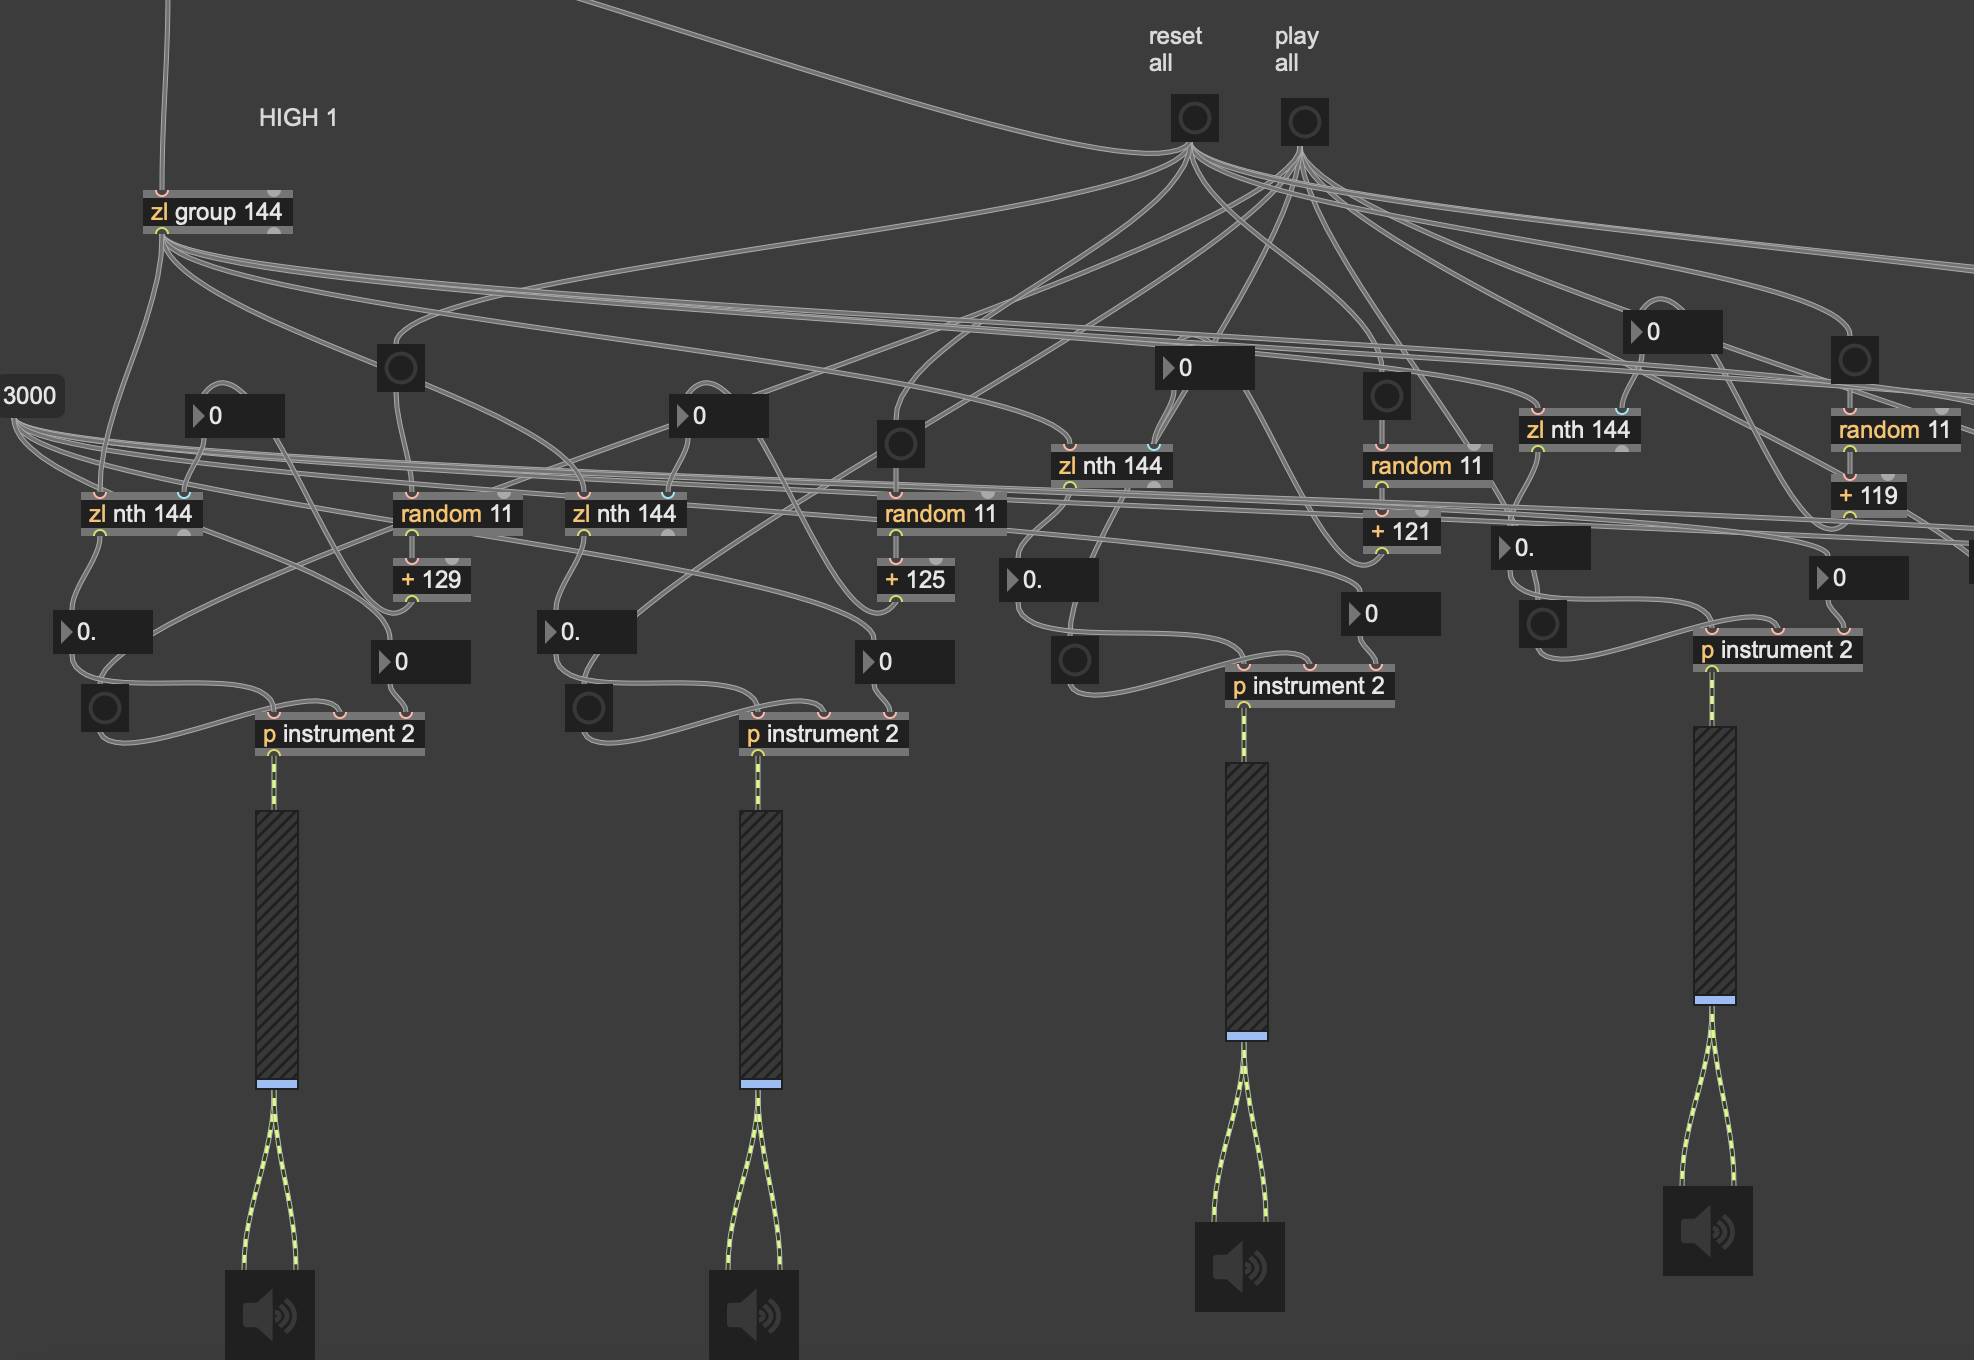Image resolution: width=1974 pixels, height=1360 pixels.
Task: Click the bang above + 121 random
Action: (x=1386, y=396)
